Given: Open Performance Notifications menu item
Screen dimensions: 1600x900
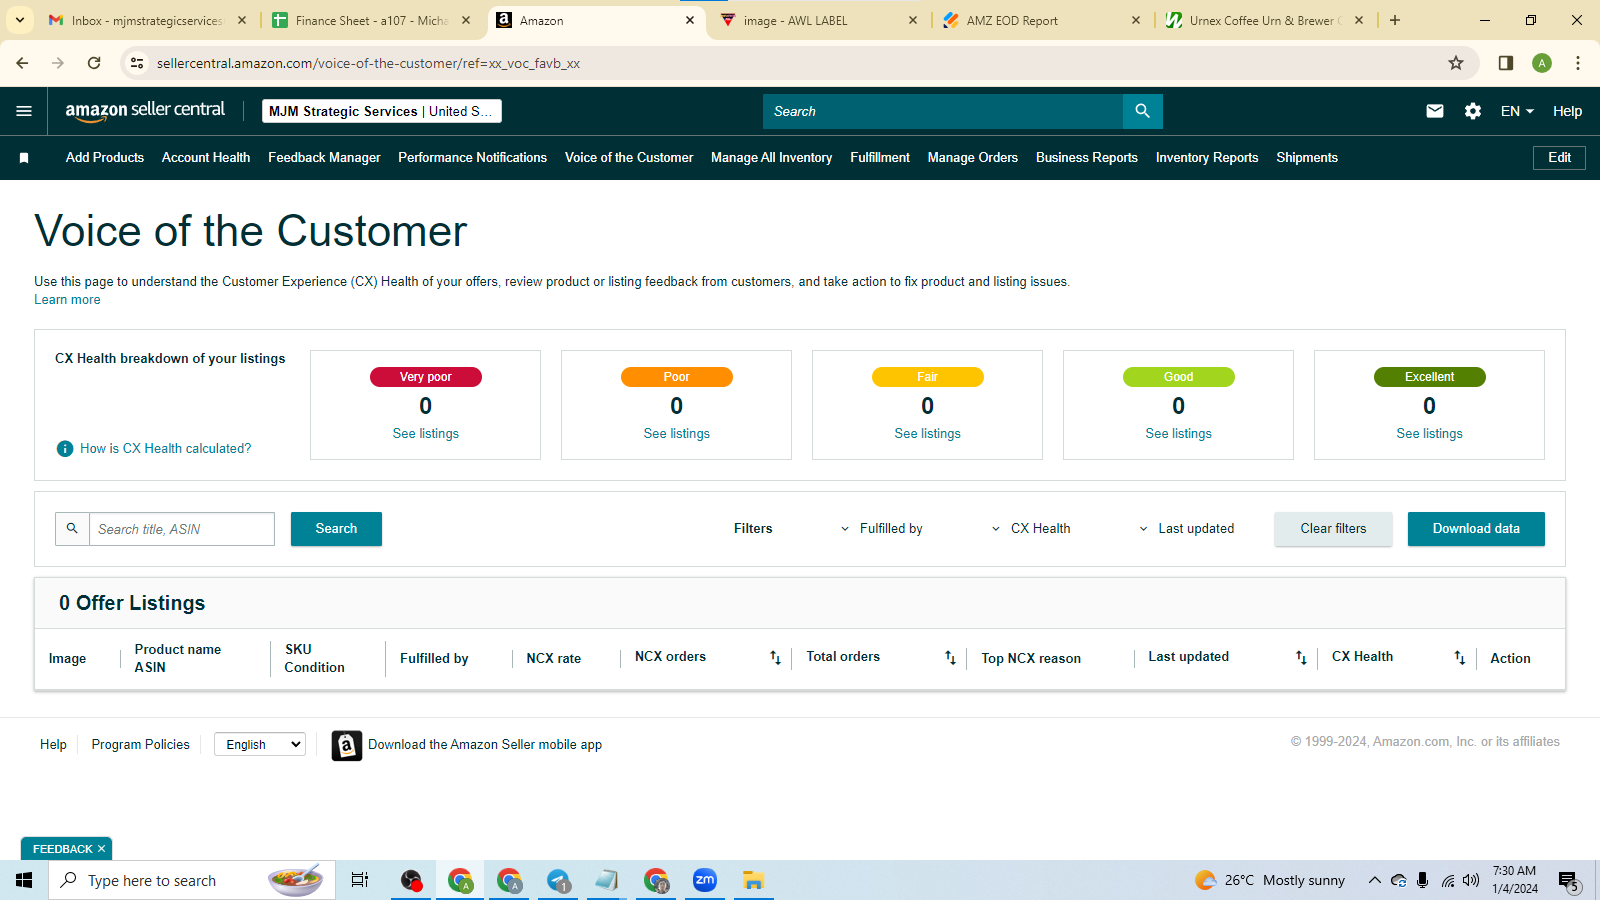Looking at the screenshot, I should [x=472, y=158].
